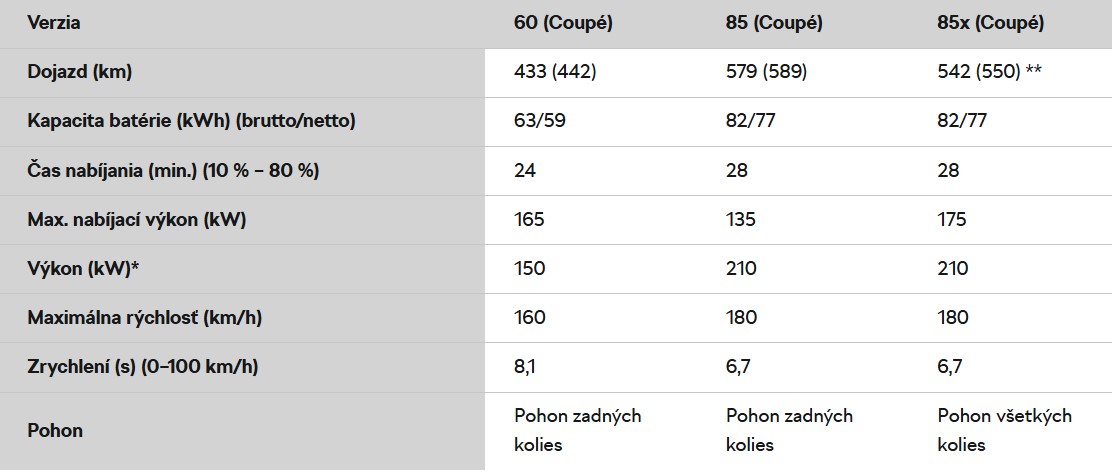
Task: Click the "Verzia" header cell
Action: tap(54, 23)
